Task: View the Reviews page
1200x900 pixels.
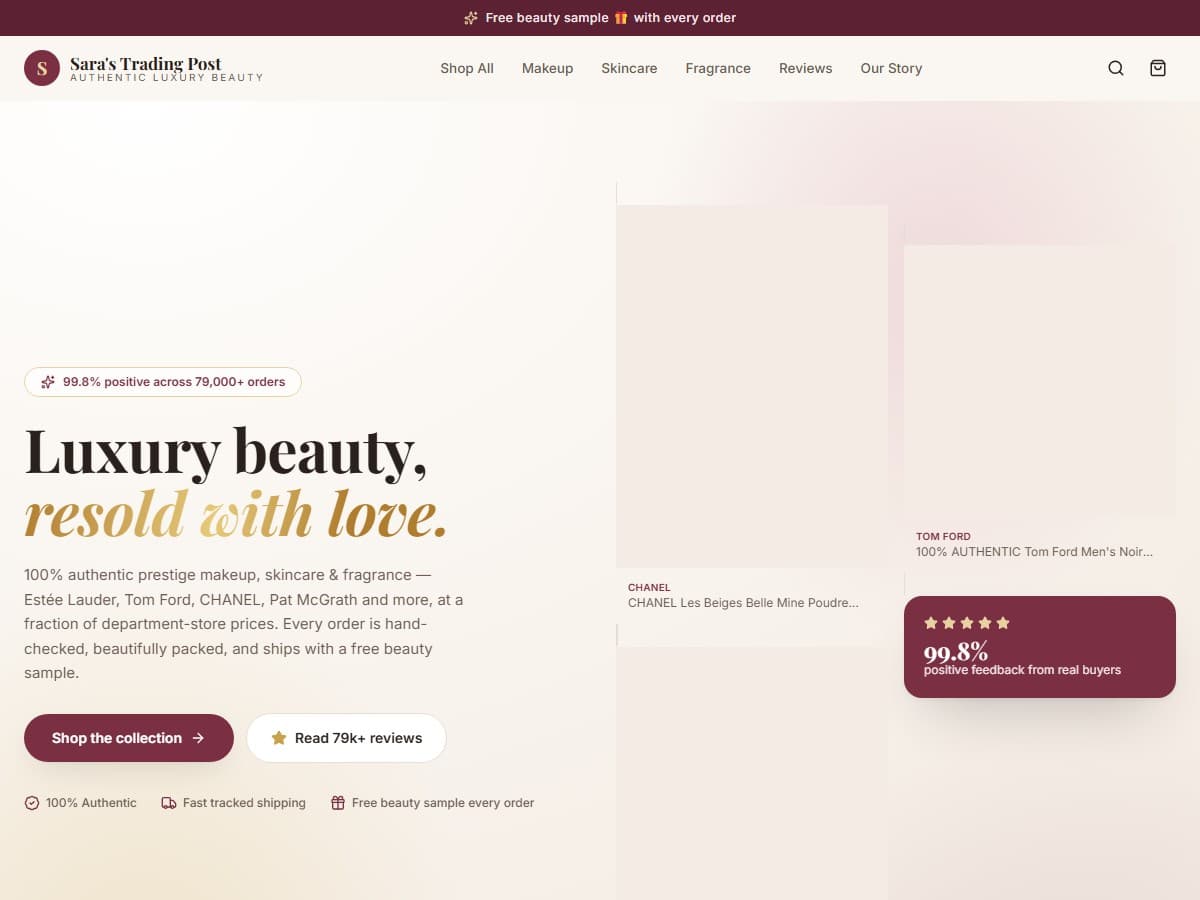Action: pos(806,68)
